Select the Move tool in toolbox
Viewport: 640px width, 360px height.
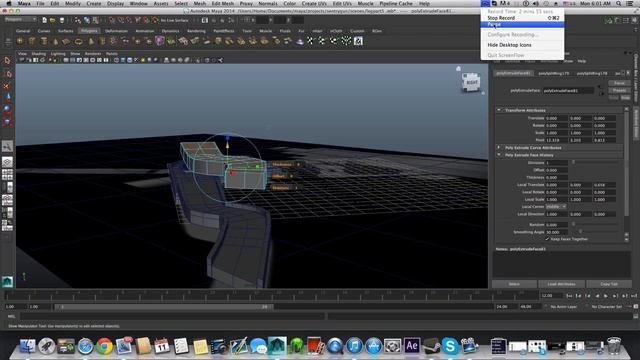[7, 97]
